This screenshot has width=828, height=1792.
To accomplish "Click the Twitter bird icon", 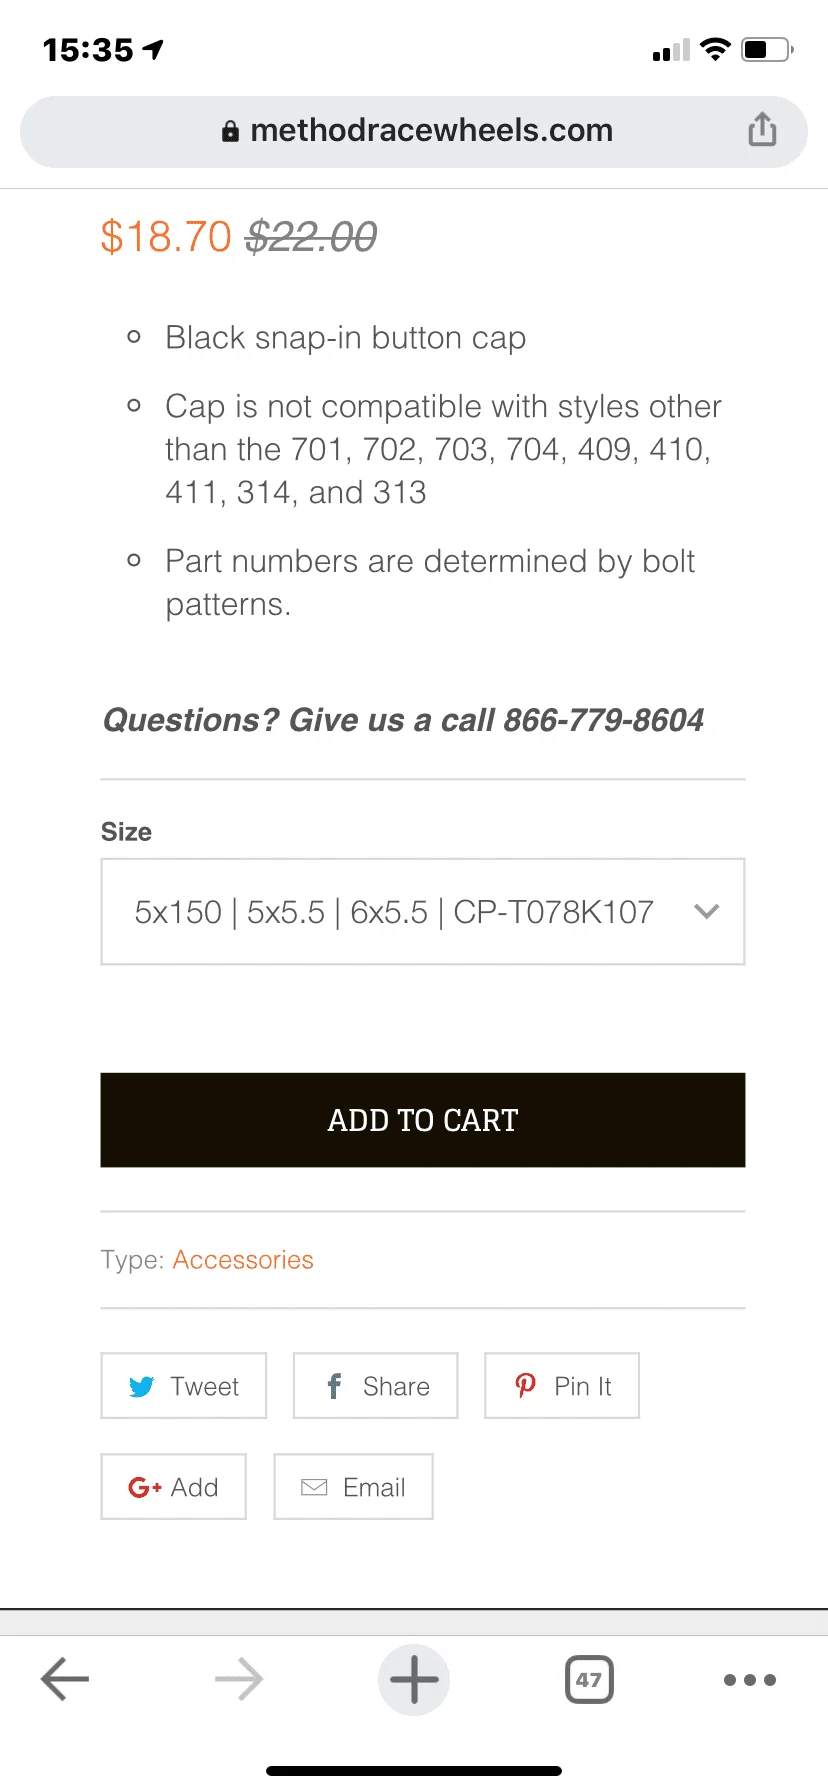I will pyautogui.click(x=142, y=1387).
